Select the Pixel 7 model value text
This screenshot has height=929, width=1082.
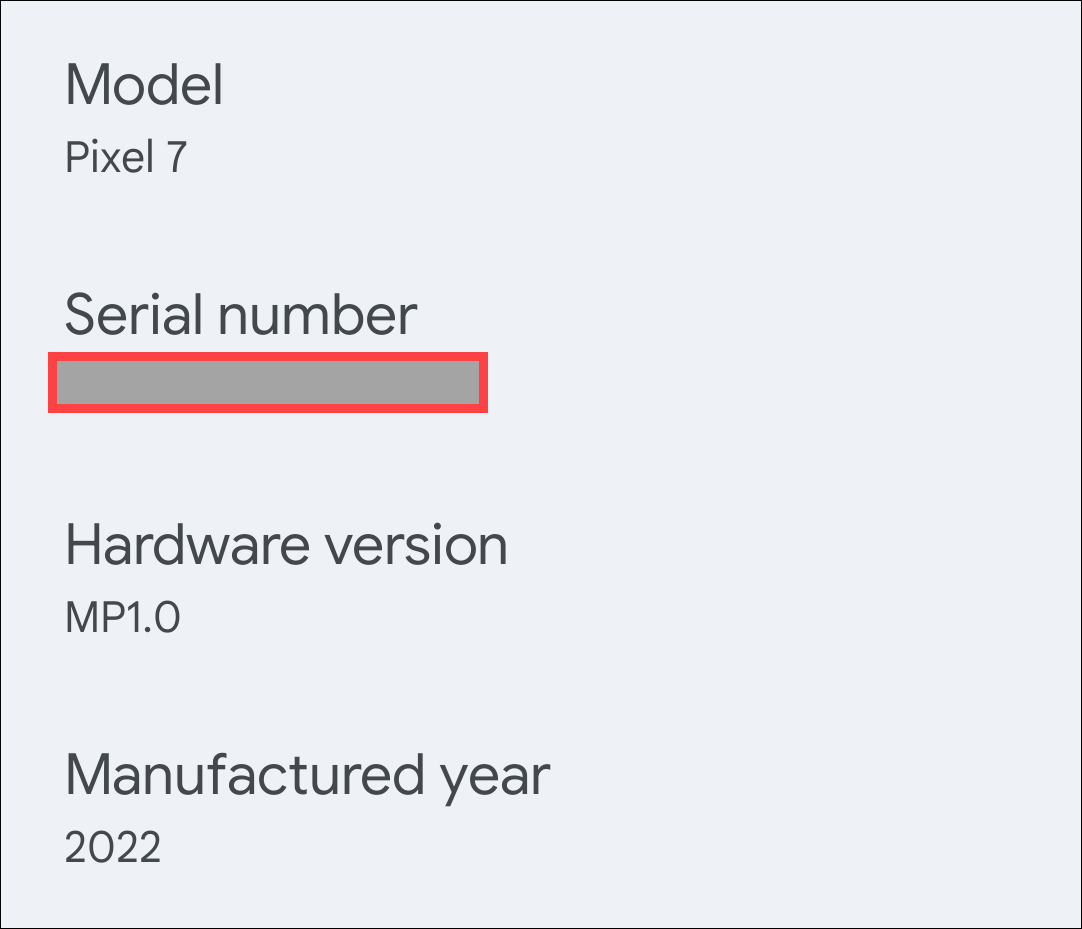pyautogui.click(x=124, y=157)
